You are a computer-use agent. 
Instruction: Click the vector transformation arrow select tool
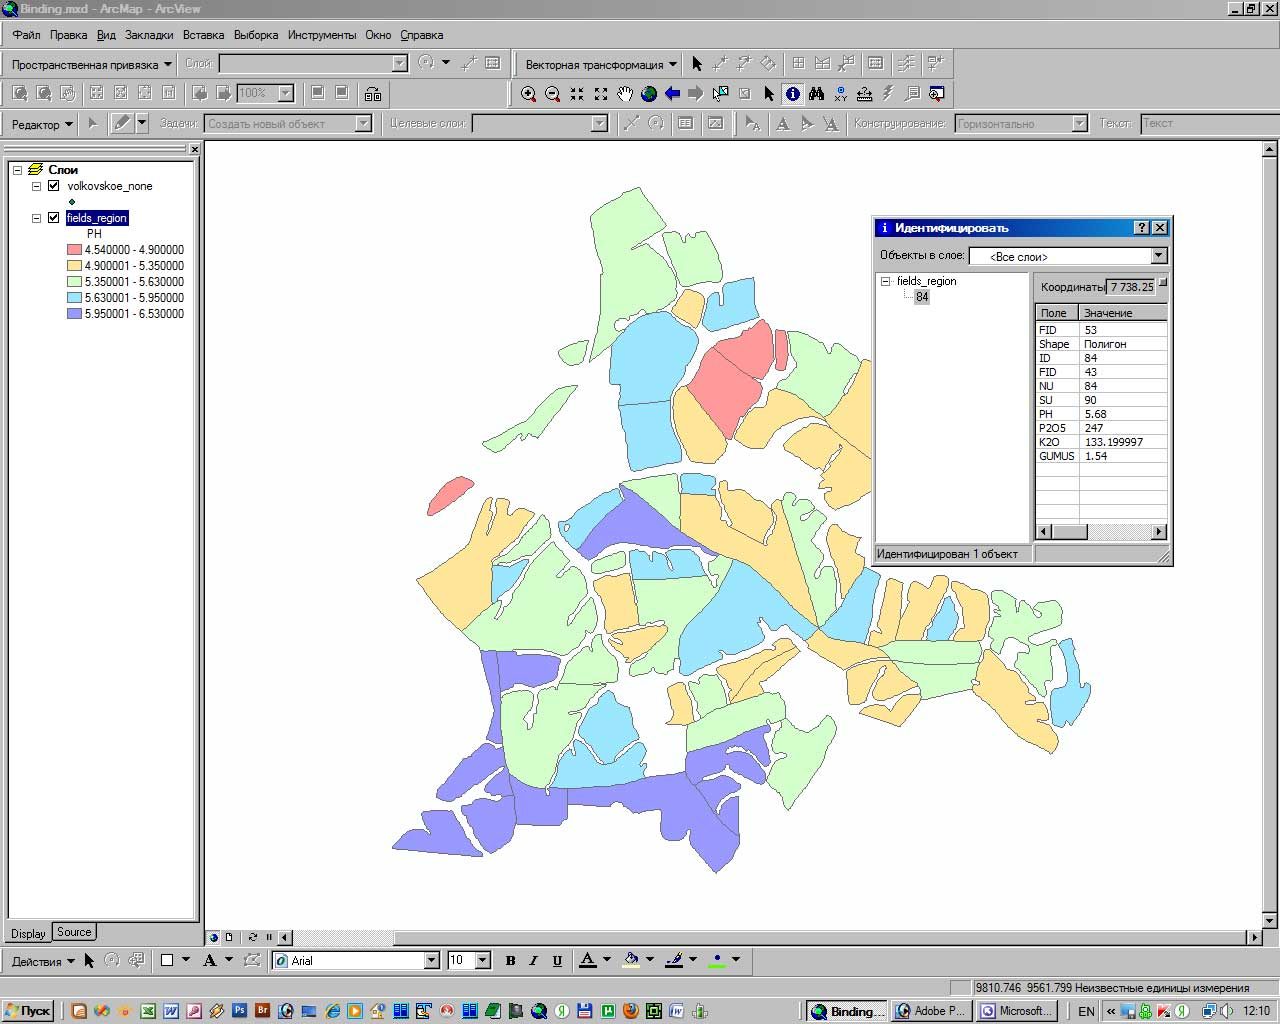point(697,64)
